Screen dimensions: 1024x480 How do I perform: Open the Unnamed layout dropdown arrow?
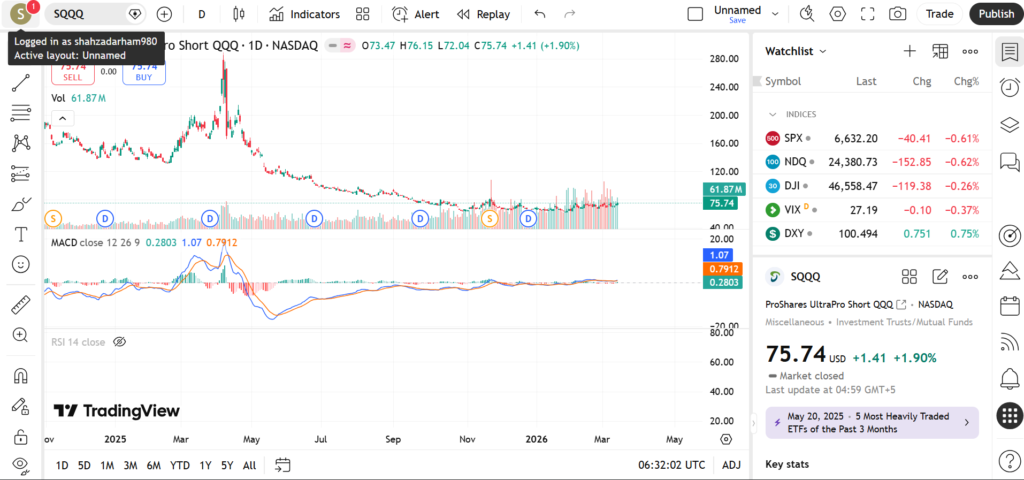coord(775,14)
